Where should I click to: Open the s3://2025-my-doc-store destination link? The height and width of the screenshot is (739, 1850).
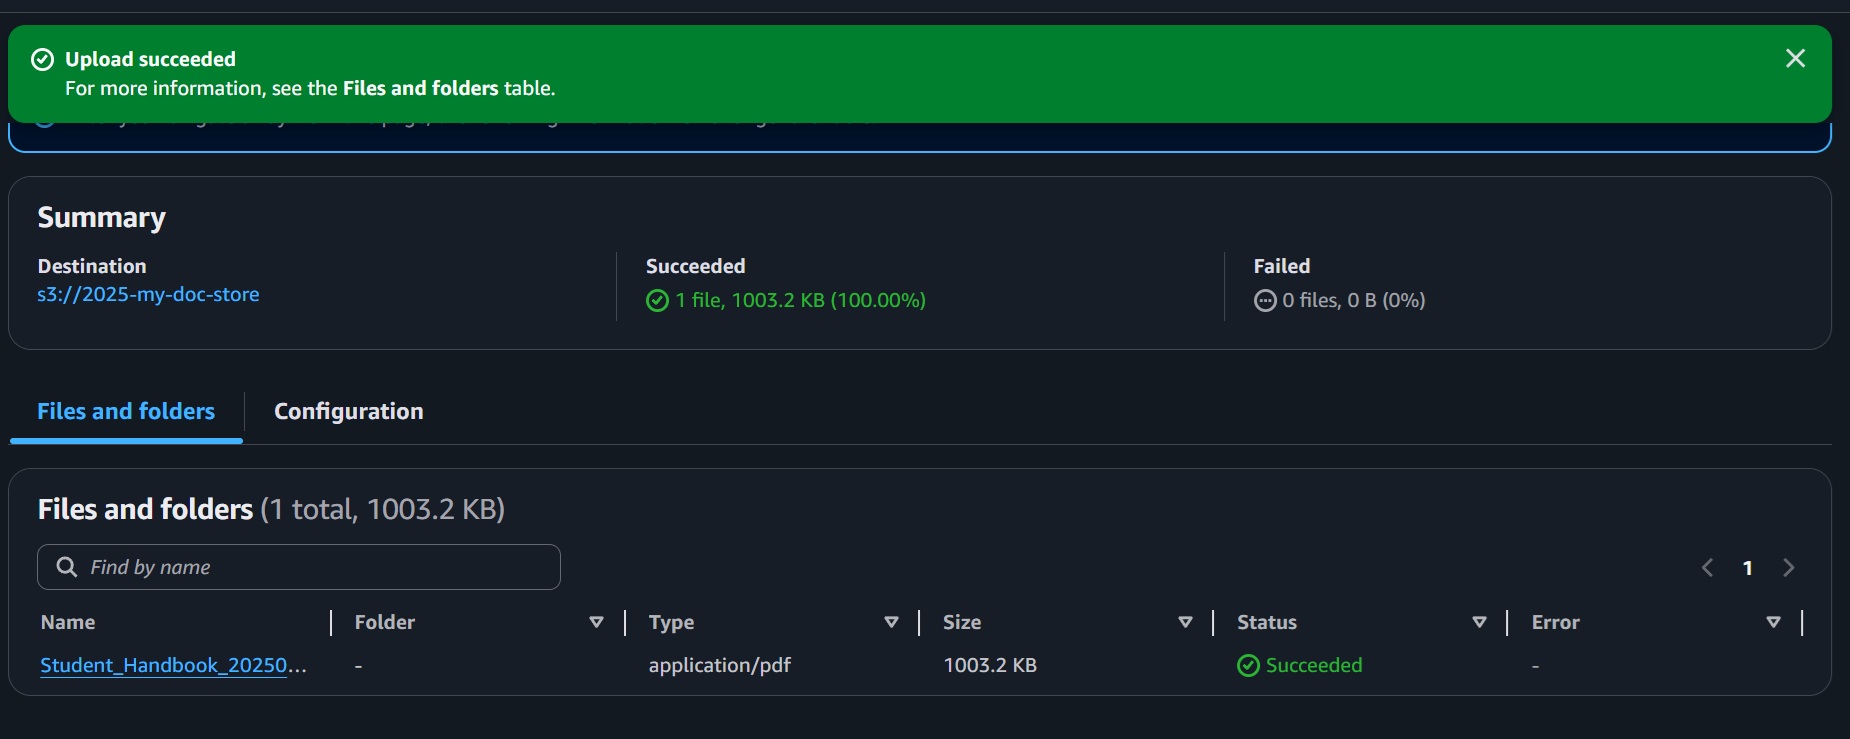pyautogui.click(x=148, y=294)
